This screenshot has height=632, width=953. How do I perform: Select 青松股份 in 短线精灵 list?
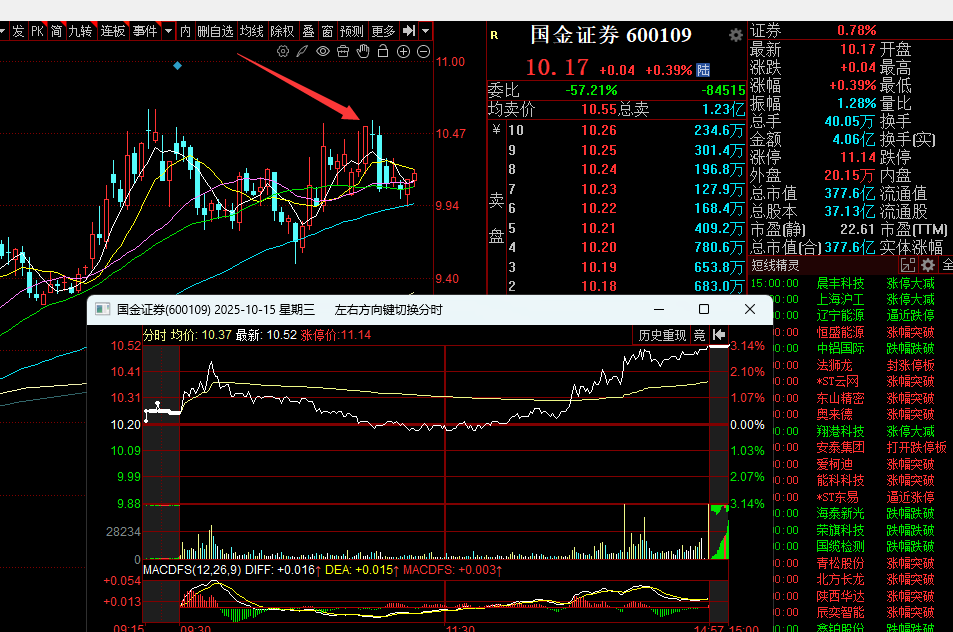coord(841,563)
